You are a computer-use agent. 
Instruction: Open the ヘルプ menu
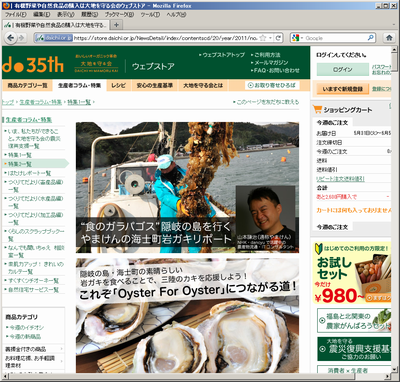pyautogui.click(x=176, y=15)
